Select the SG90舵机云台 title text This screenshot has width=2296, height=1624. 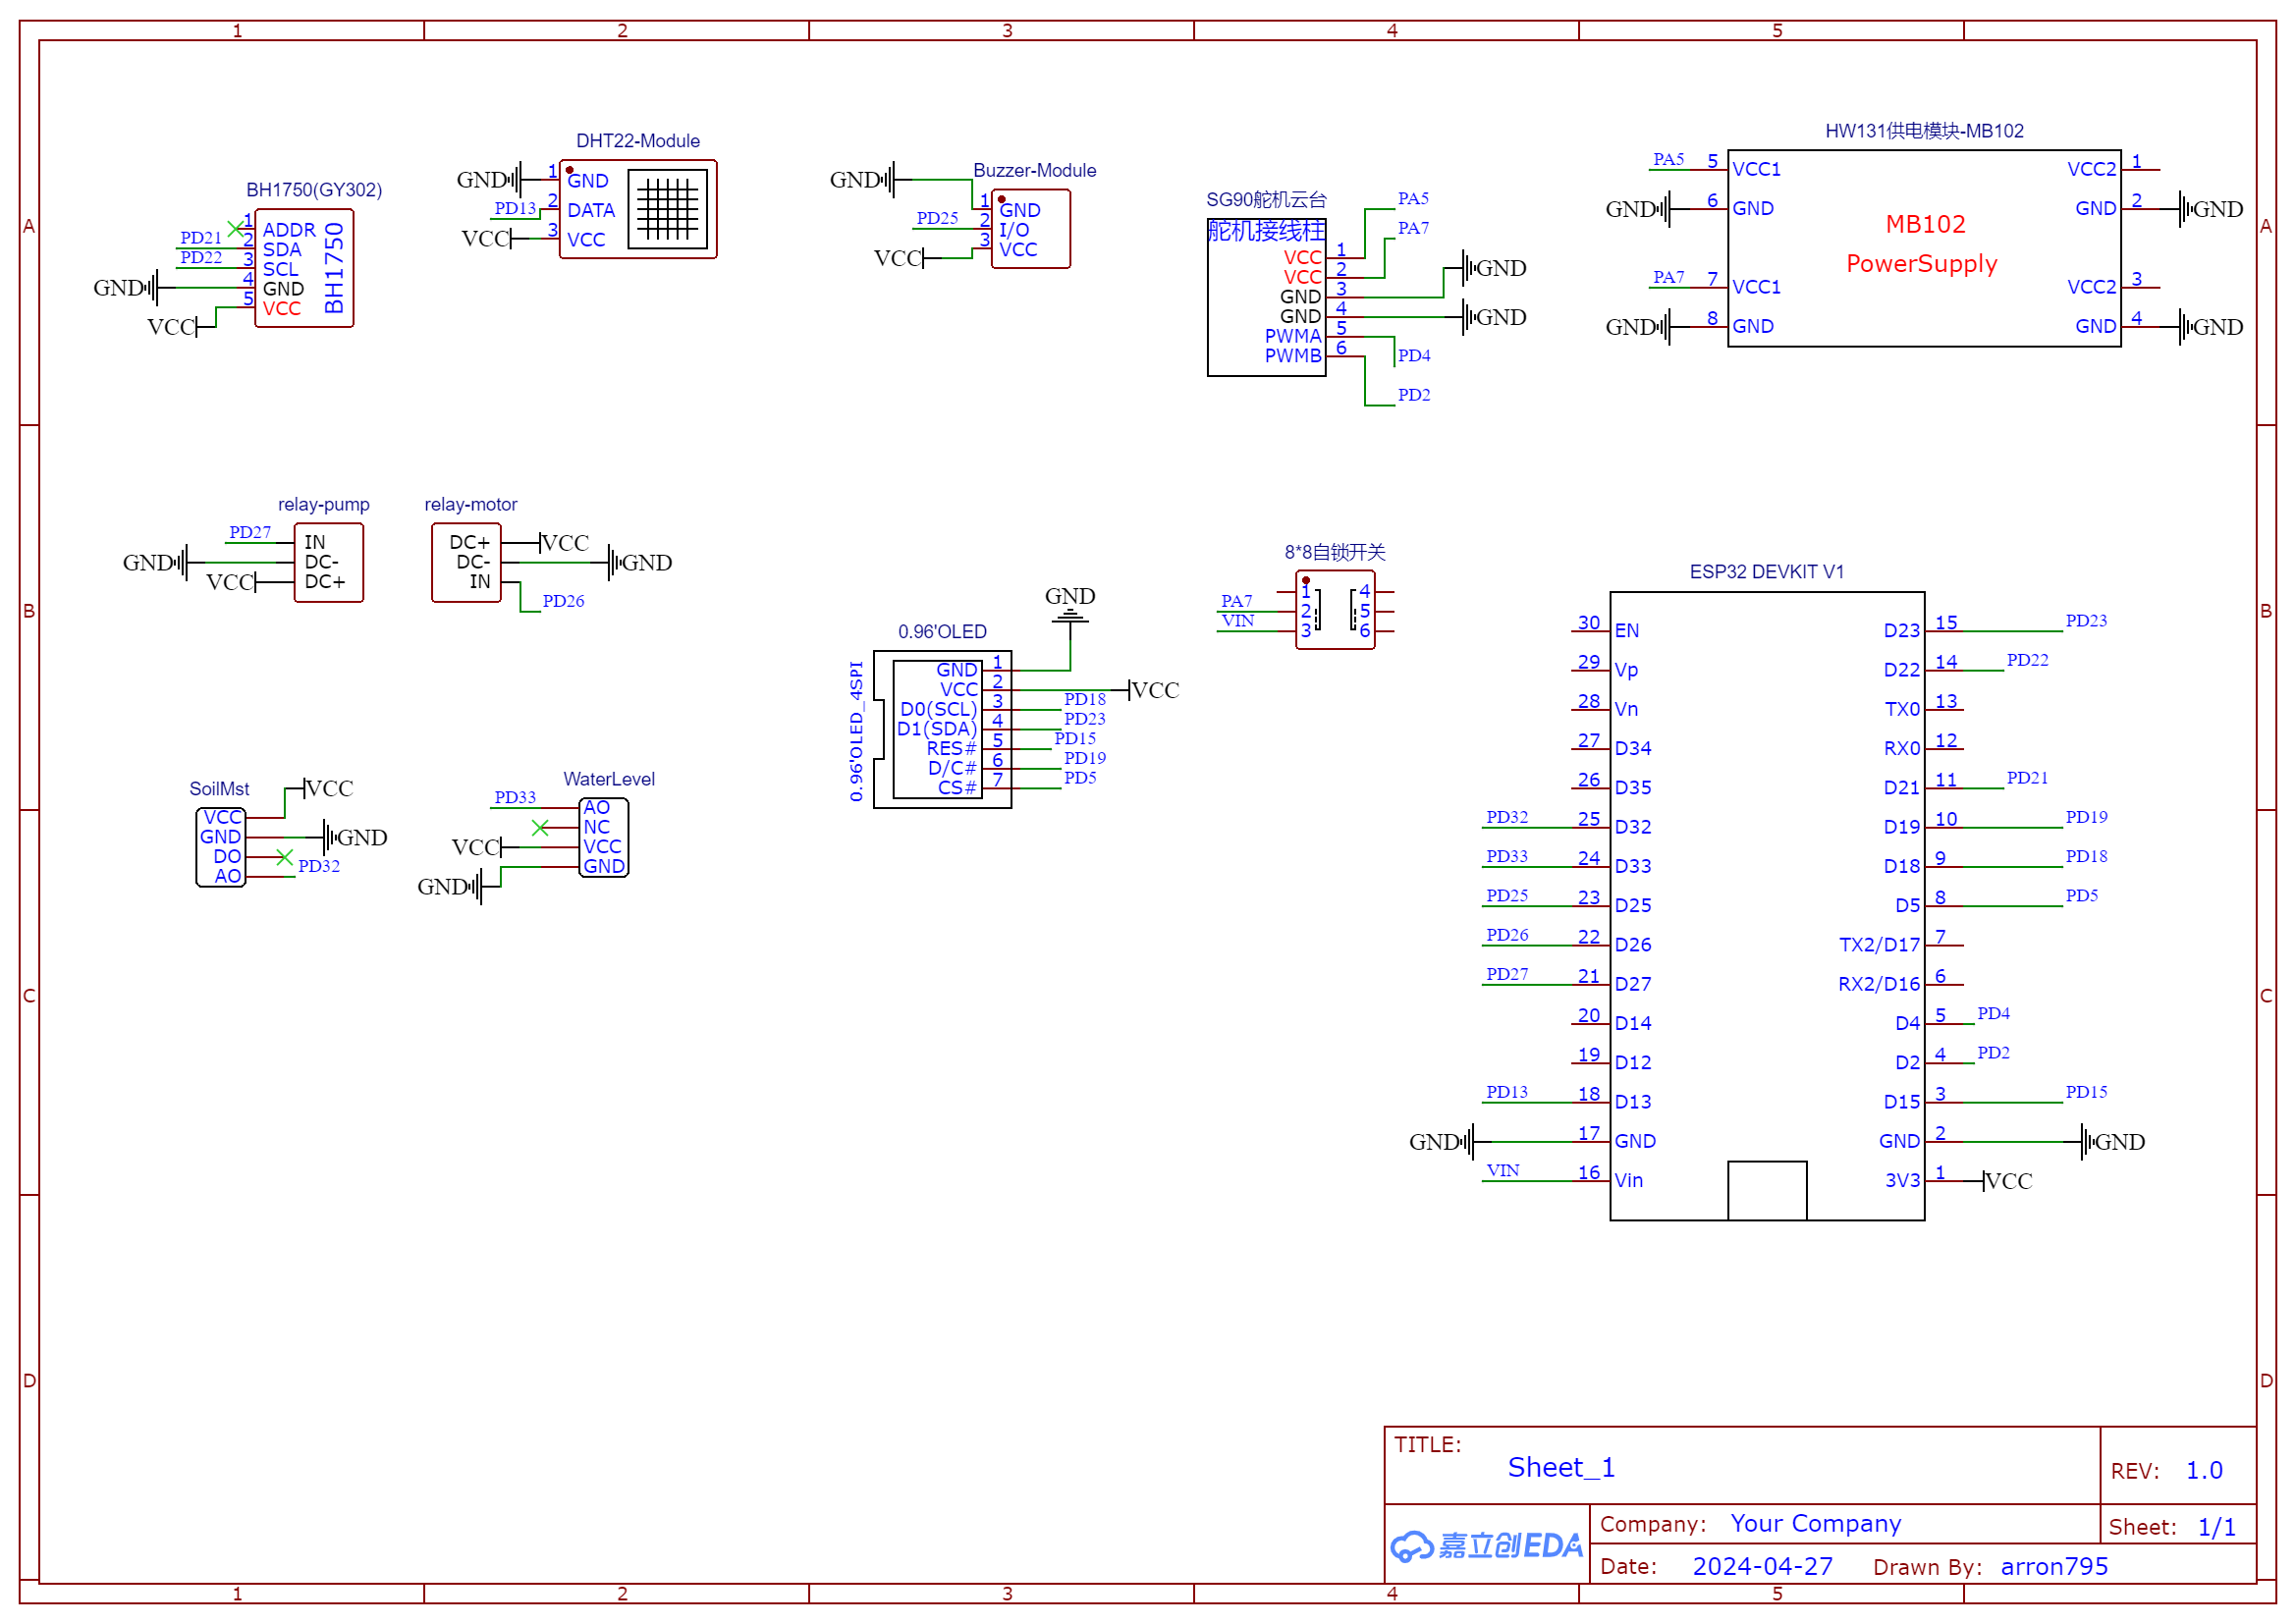point(1266,200)
